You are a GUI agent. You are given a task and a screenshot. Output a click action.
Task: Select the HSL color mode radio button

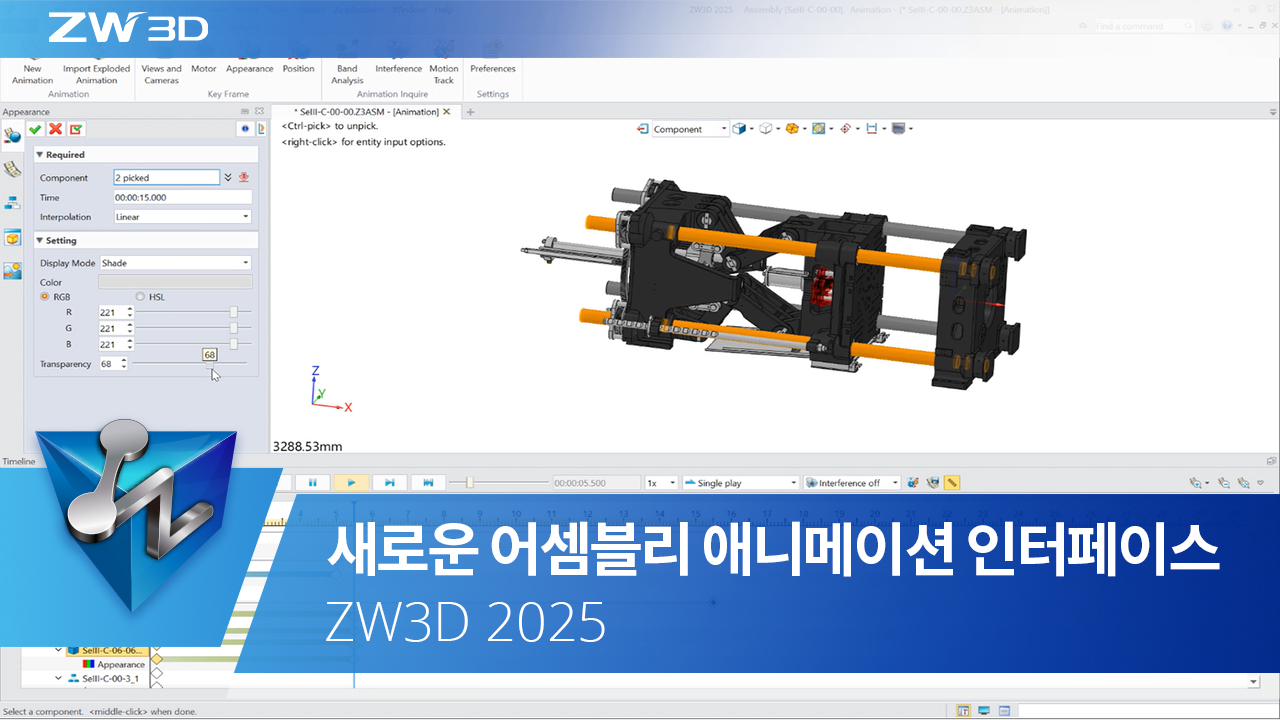(140, 297)
